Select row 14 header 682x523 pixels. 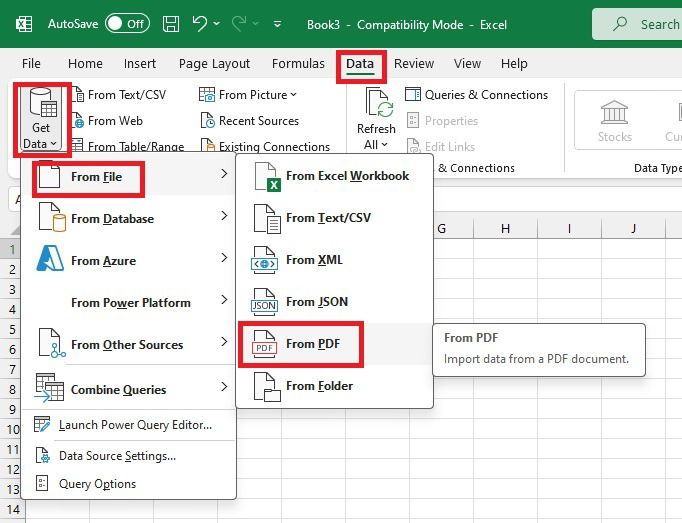(12, 510)
